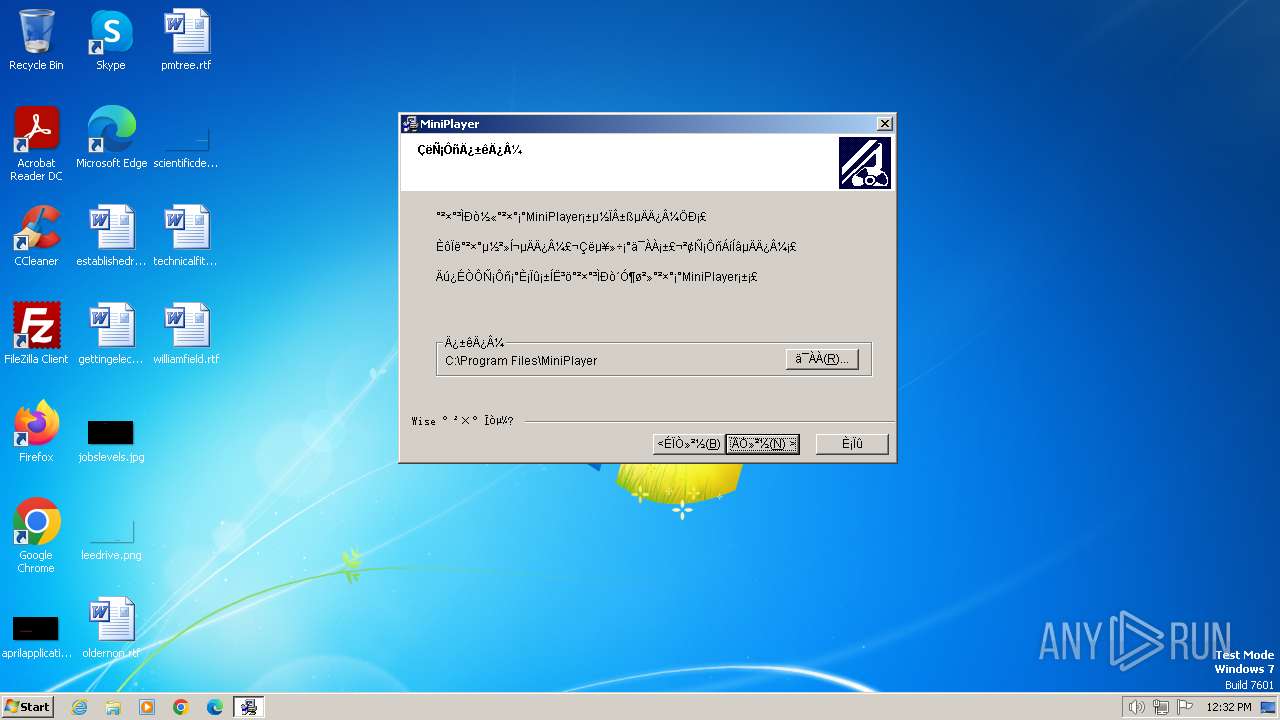Launch Acrobat Reader DC shortcut
The image size is (1280, 720).
coord(36,144)
